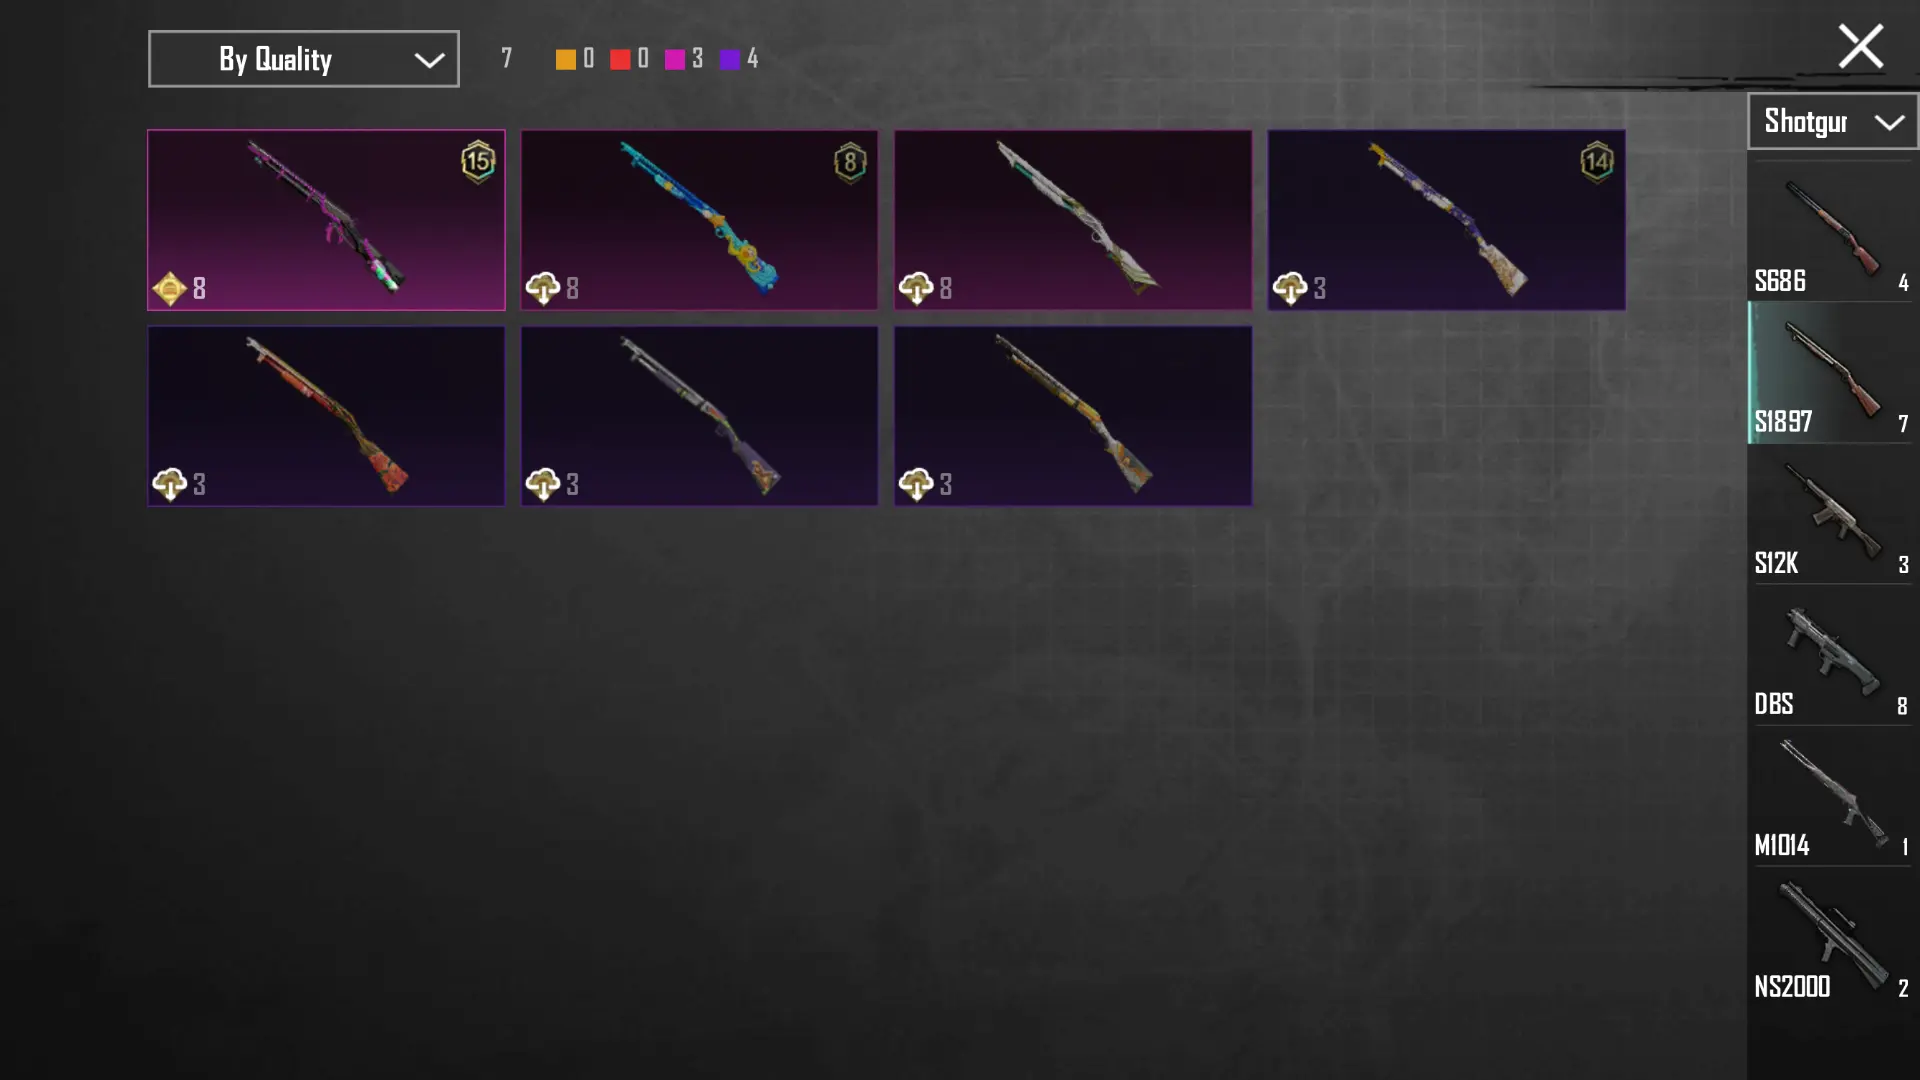This screenshot has width=1920, height=1080.
Task: Select the gold-barreled S1897 skin in second row
Action: click(1073, 416)
